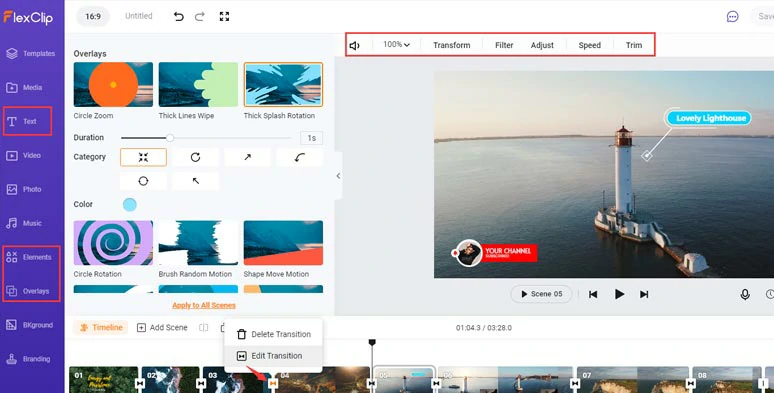
Task: Select scene 01 in the timeline
Action: click(103, 380)
